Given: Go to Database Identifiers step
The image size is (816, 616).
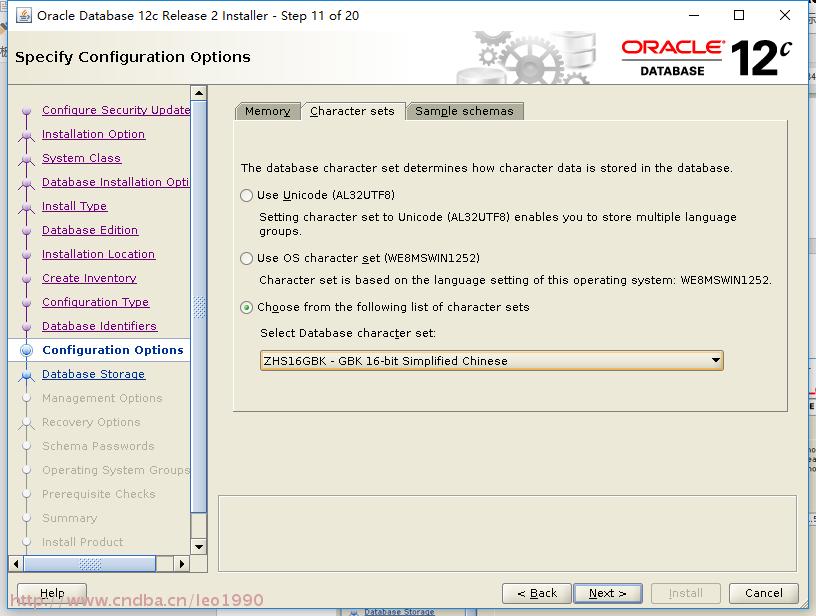Looking at the screenshot, I should coord(99,326).
